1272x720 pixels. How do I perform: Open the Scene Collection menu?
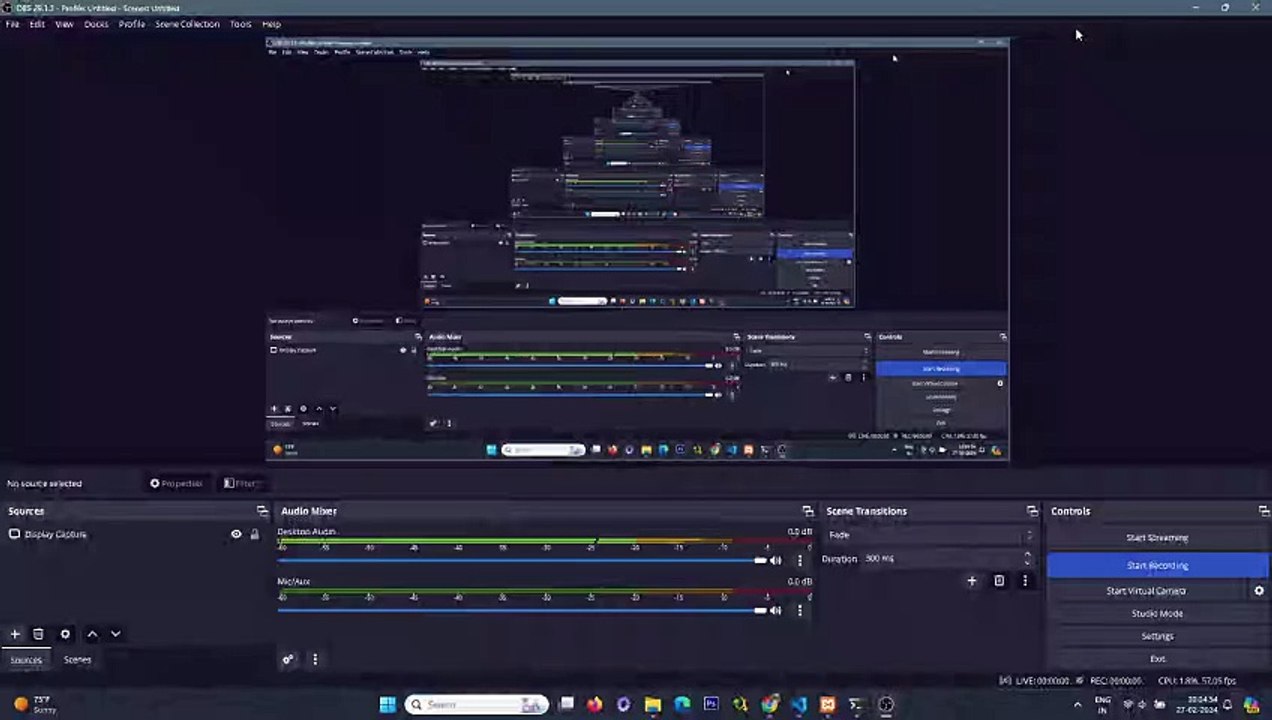187,24
